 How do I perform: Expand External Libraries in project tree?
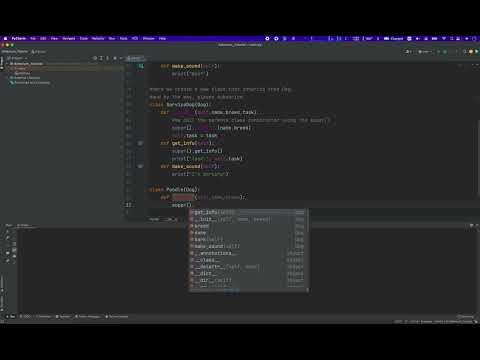pos(8,78)
